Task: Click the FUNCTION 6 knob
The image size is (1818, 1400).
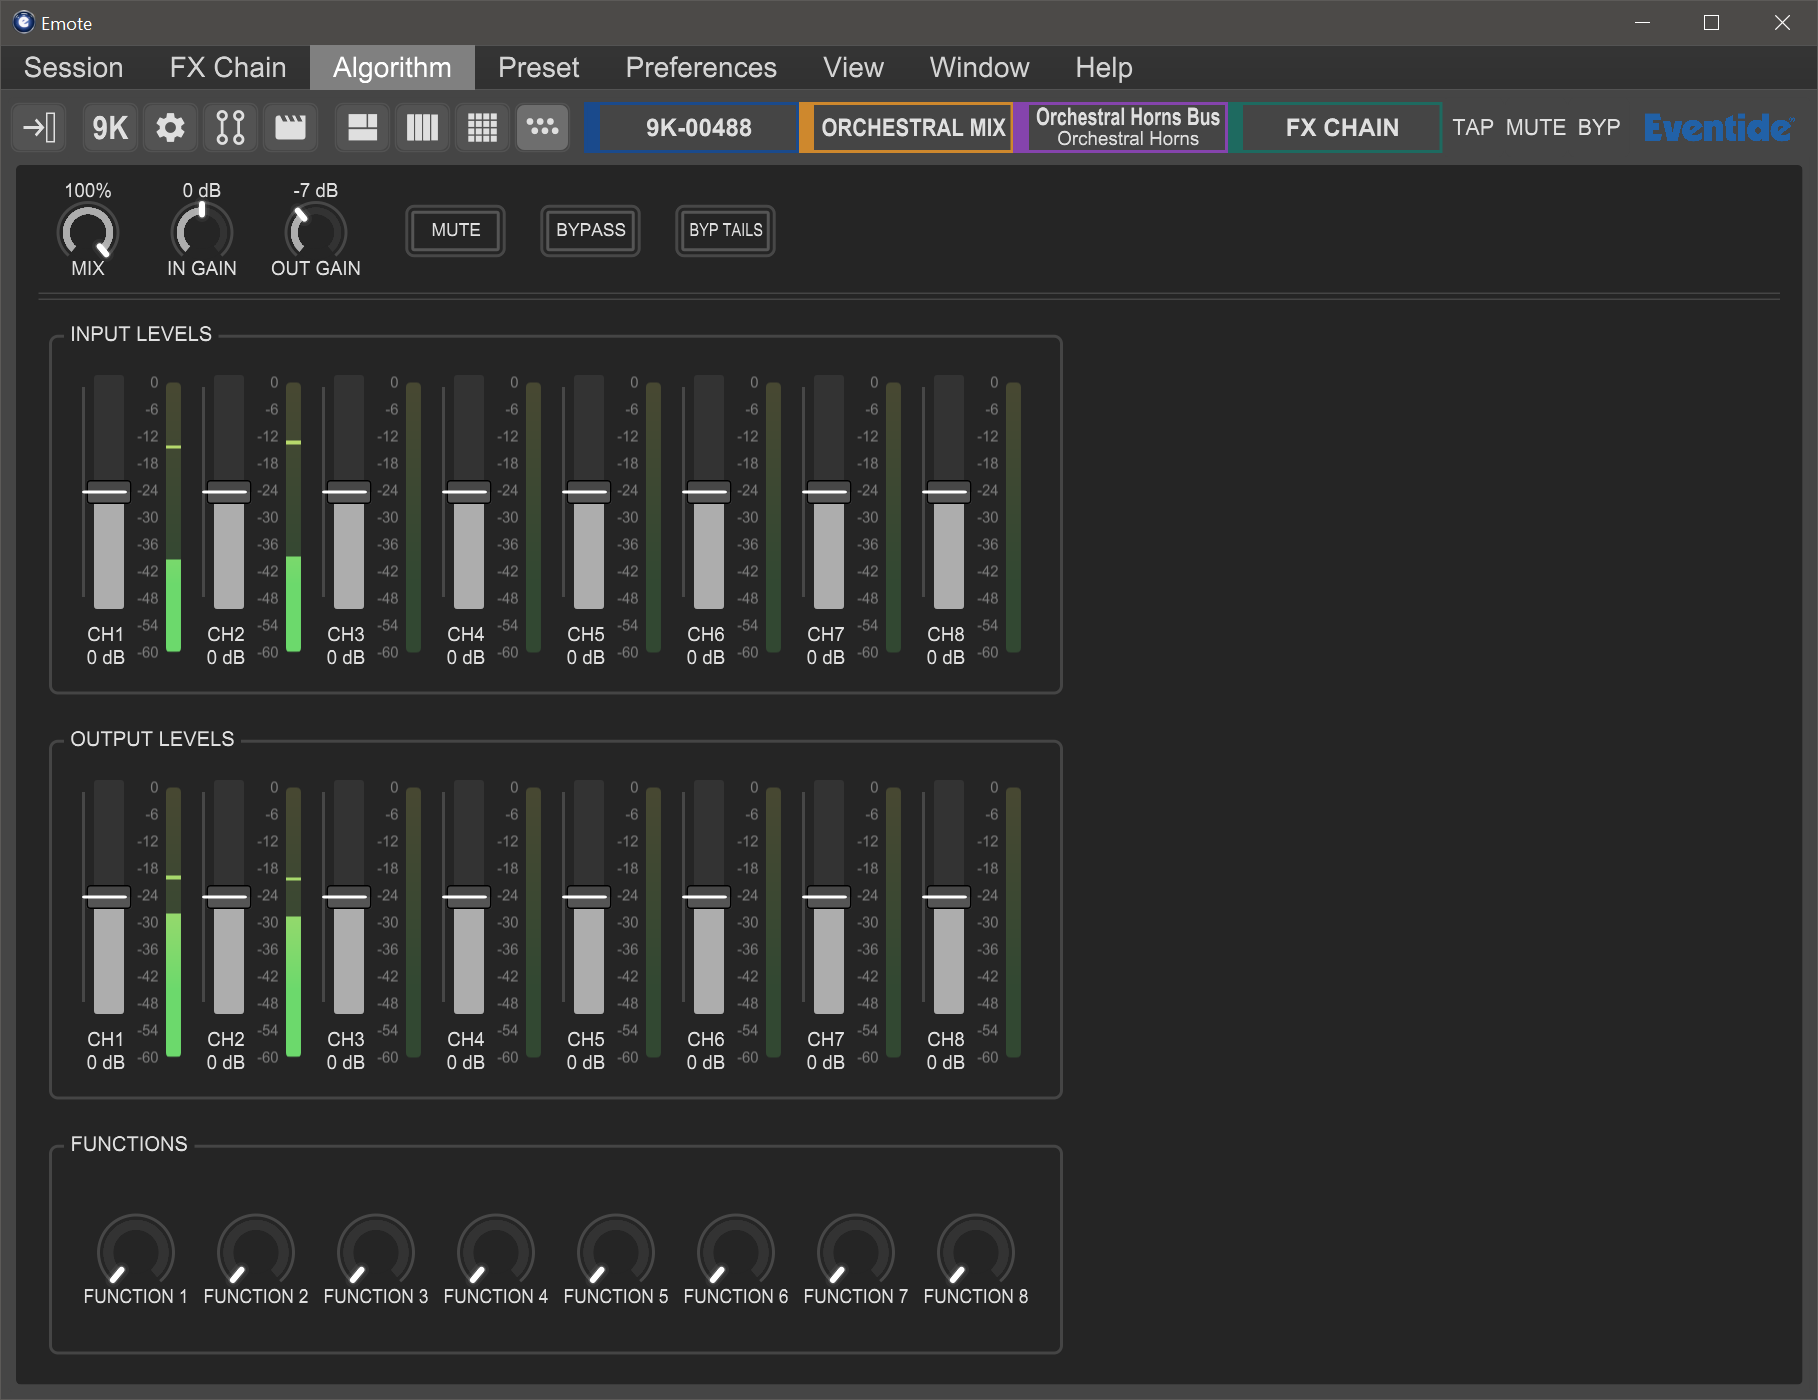Action: [736, 1250]
